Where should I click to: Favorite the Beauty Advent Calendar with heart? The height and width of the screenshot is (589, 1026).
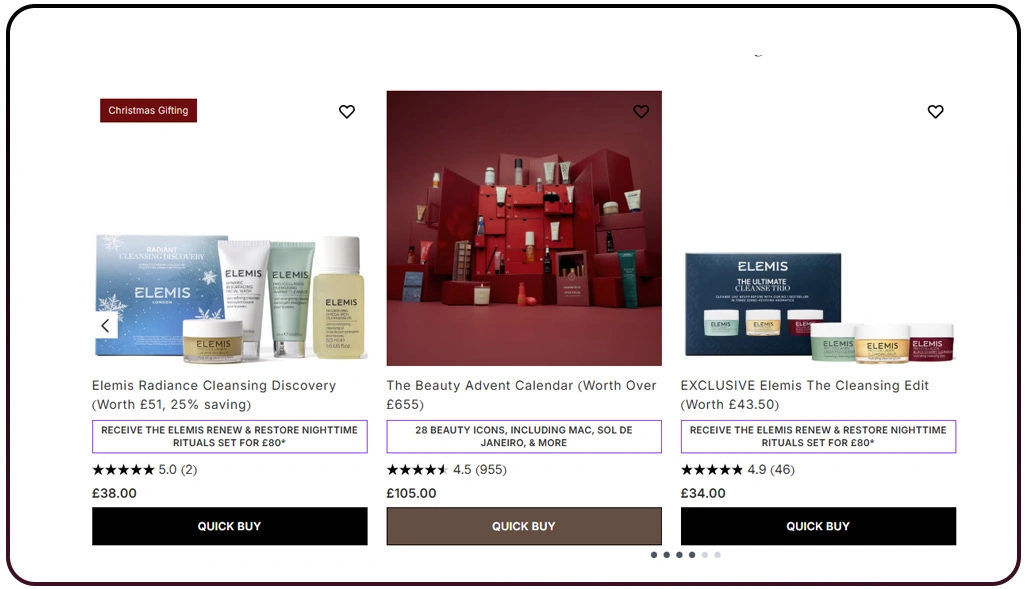641,112
